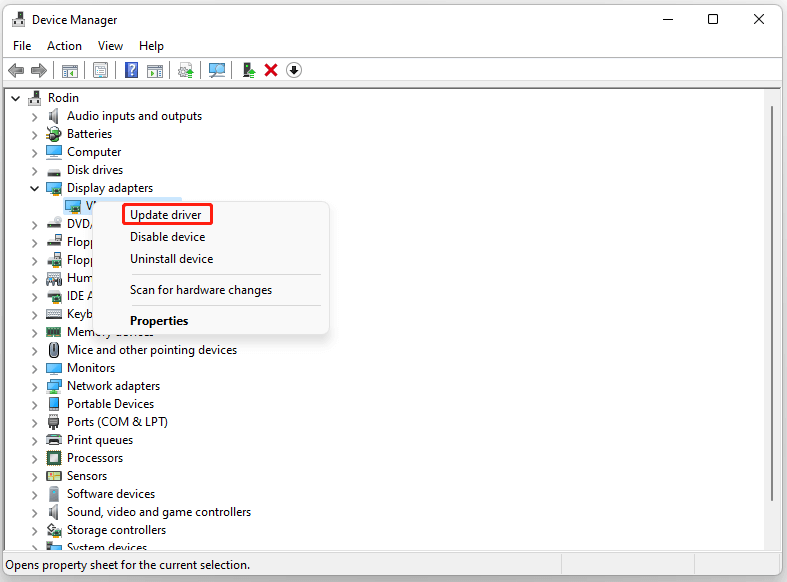Click the down-arrow Disable device toolbar icon
Screen dimensions: 787x582
coord(294,70)
